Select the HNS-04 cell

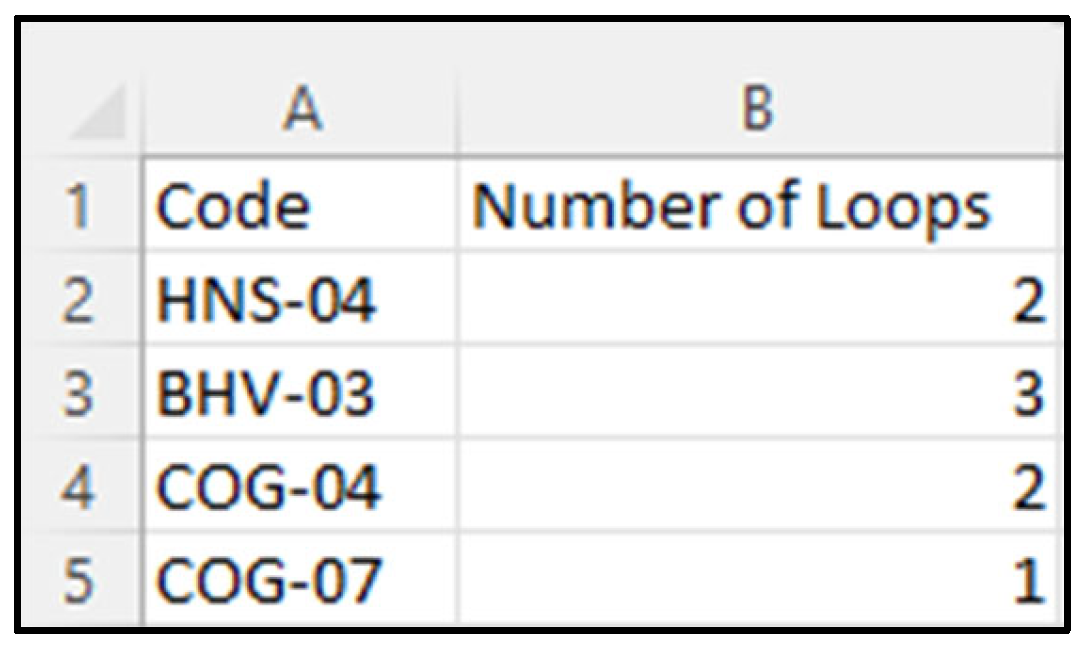(300, 300)
